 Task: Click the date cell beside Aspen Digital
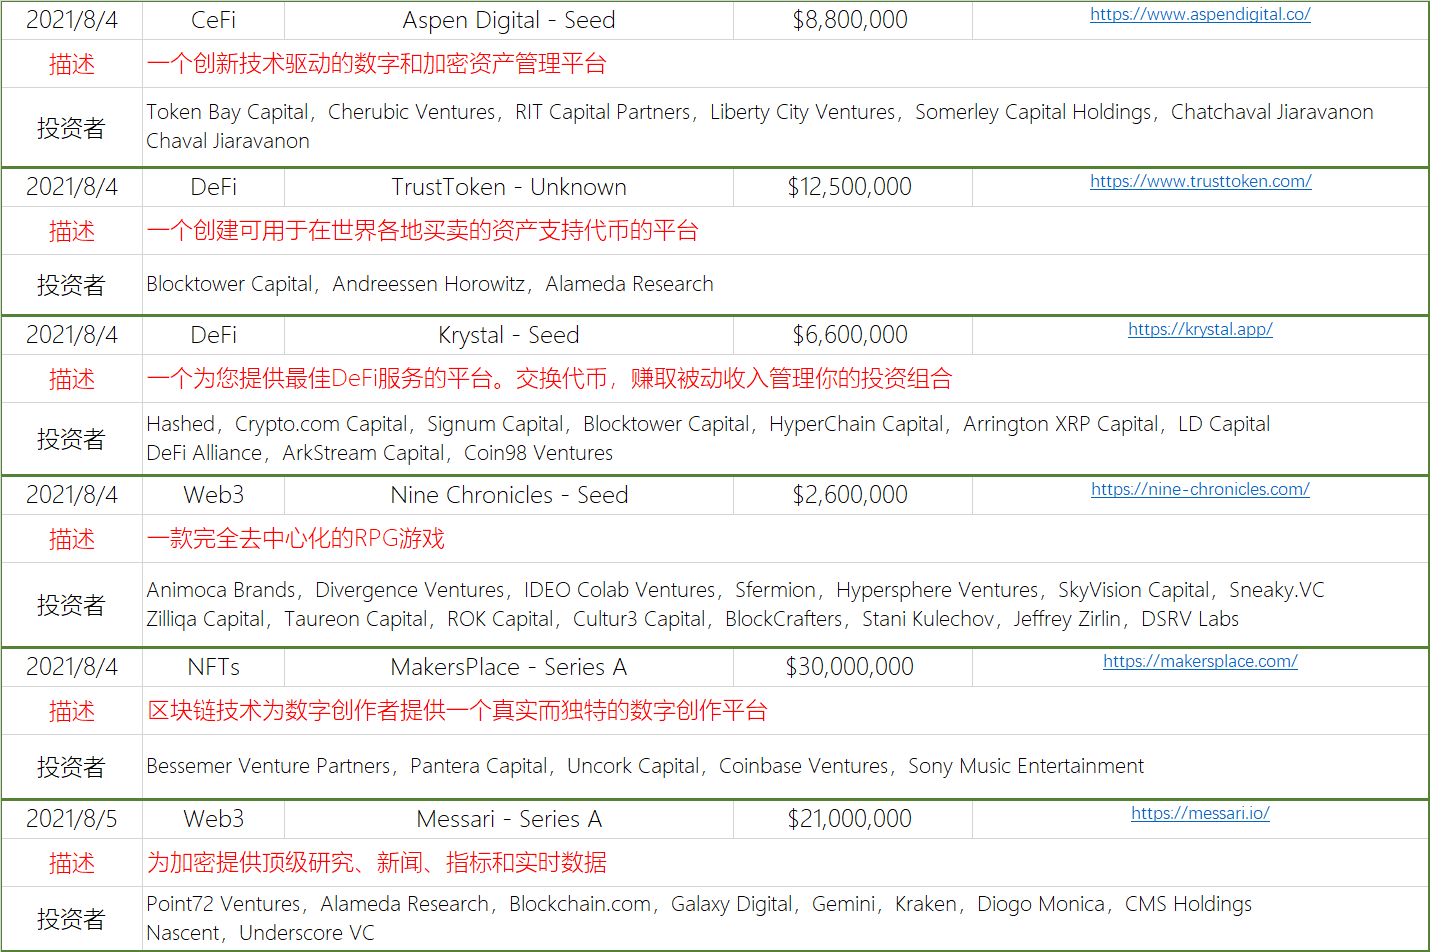72,20
